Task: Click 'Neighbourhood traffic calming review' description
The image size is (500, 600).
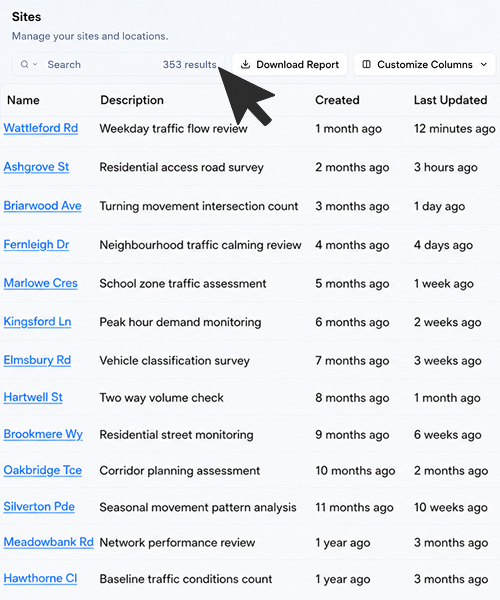Action: tap(200, 245)
